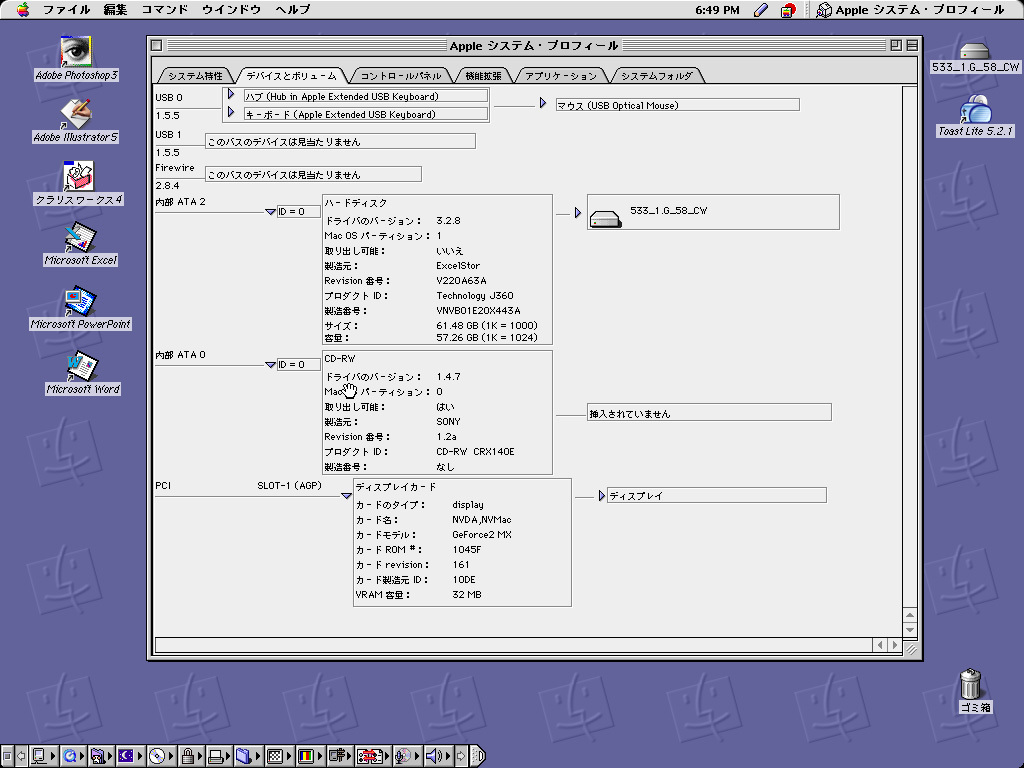This screenshot has height=768, width=1024.
Task: Switch to the システム特性 tab
Action: [x=195, y=76]
